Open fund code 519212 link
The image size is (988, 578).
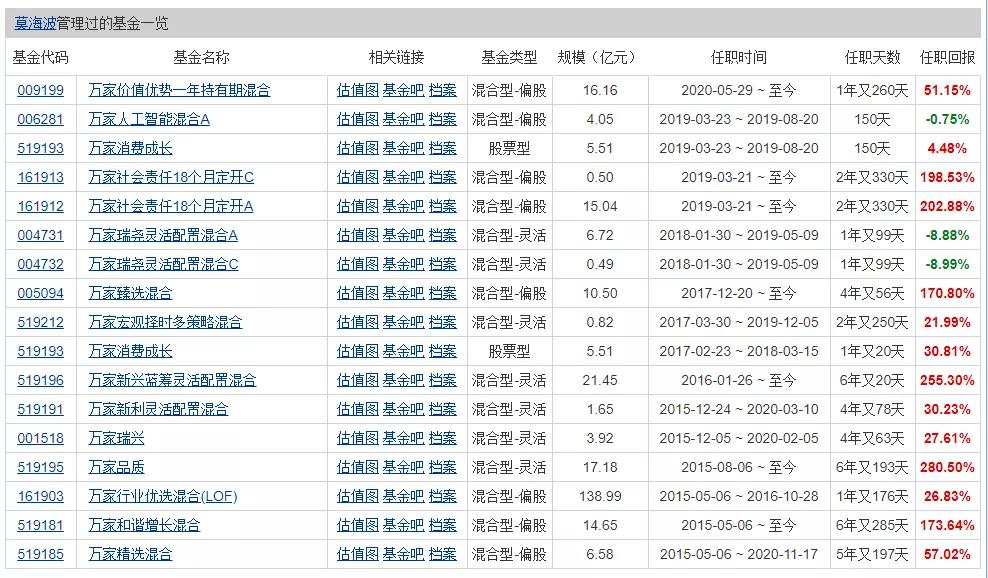pyautogui.click(x=40, y=322)
